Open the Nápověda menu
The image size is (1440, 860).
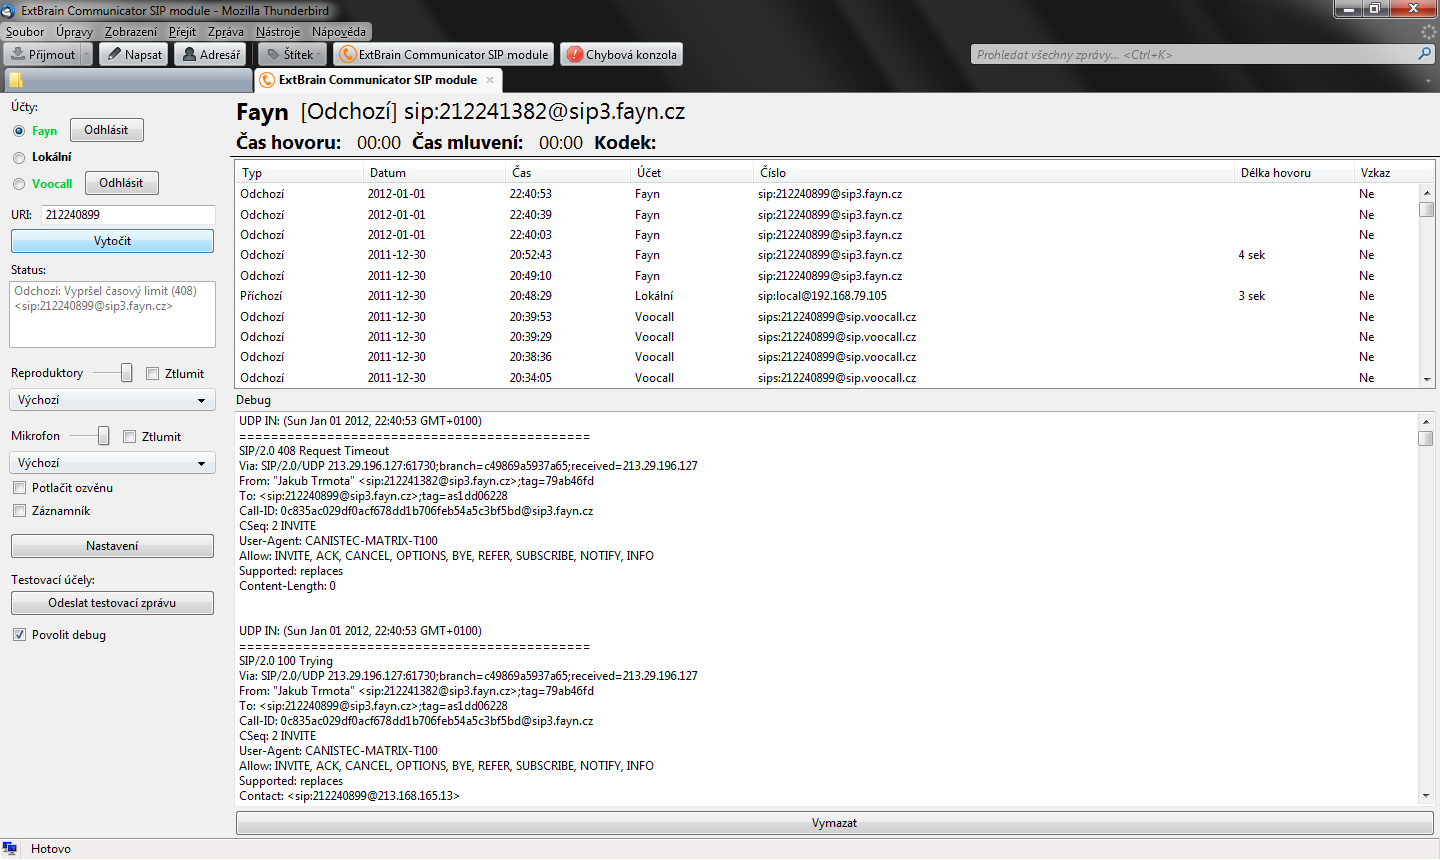339,32
